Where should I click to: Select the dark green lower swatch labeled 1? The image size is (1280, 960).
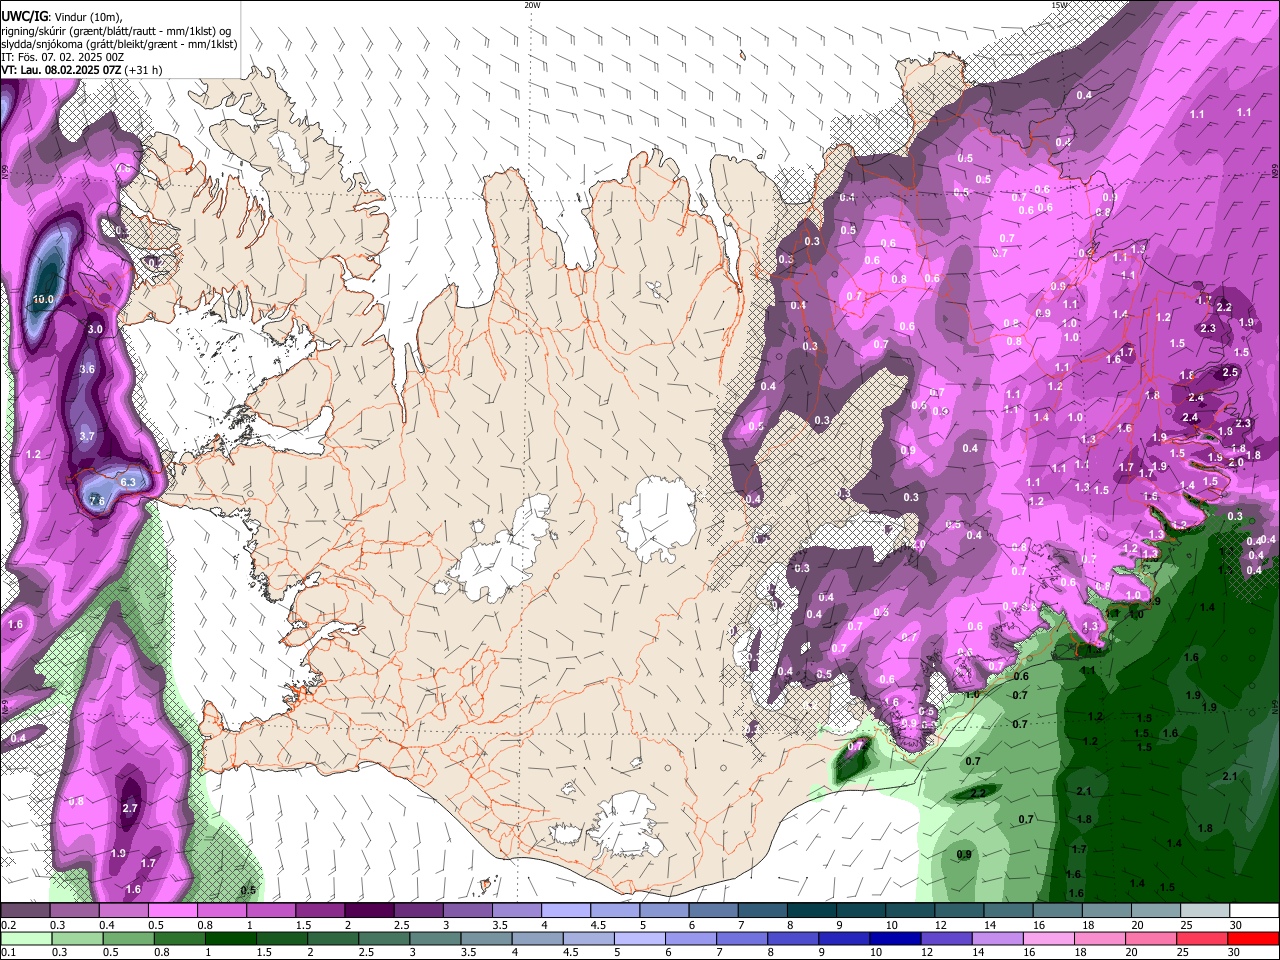click(x=229, y=939)
